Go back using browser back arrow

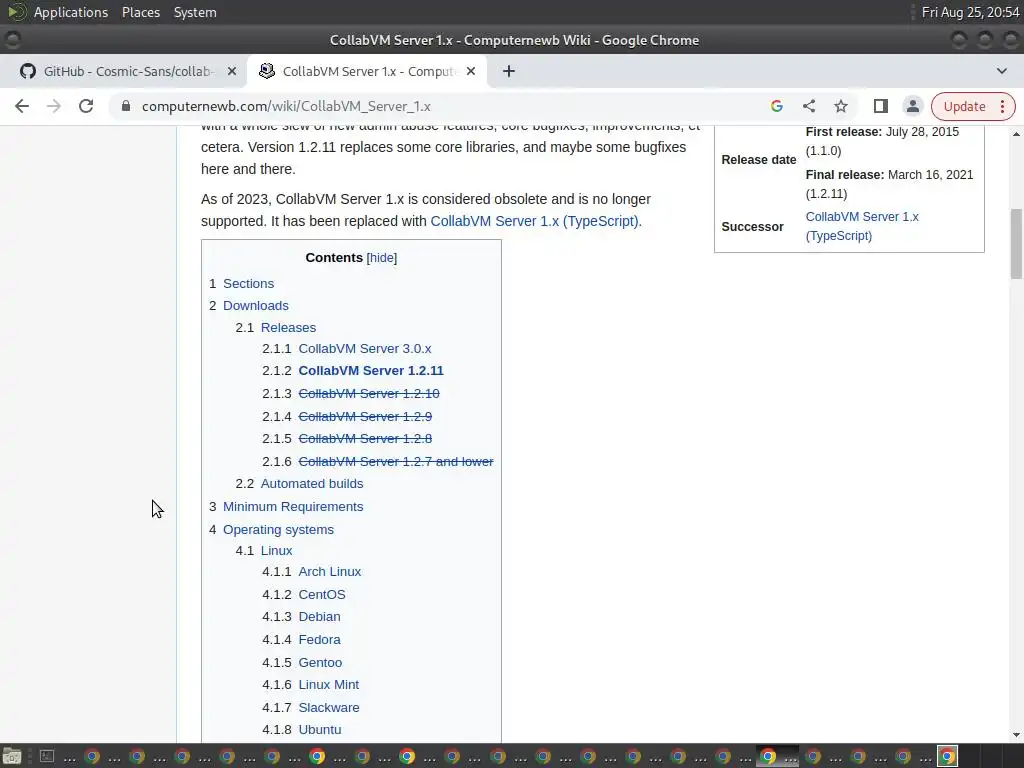(22, 106)
